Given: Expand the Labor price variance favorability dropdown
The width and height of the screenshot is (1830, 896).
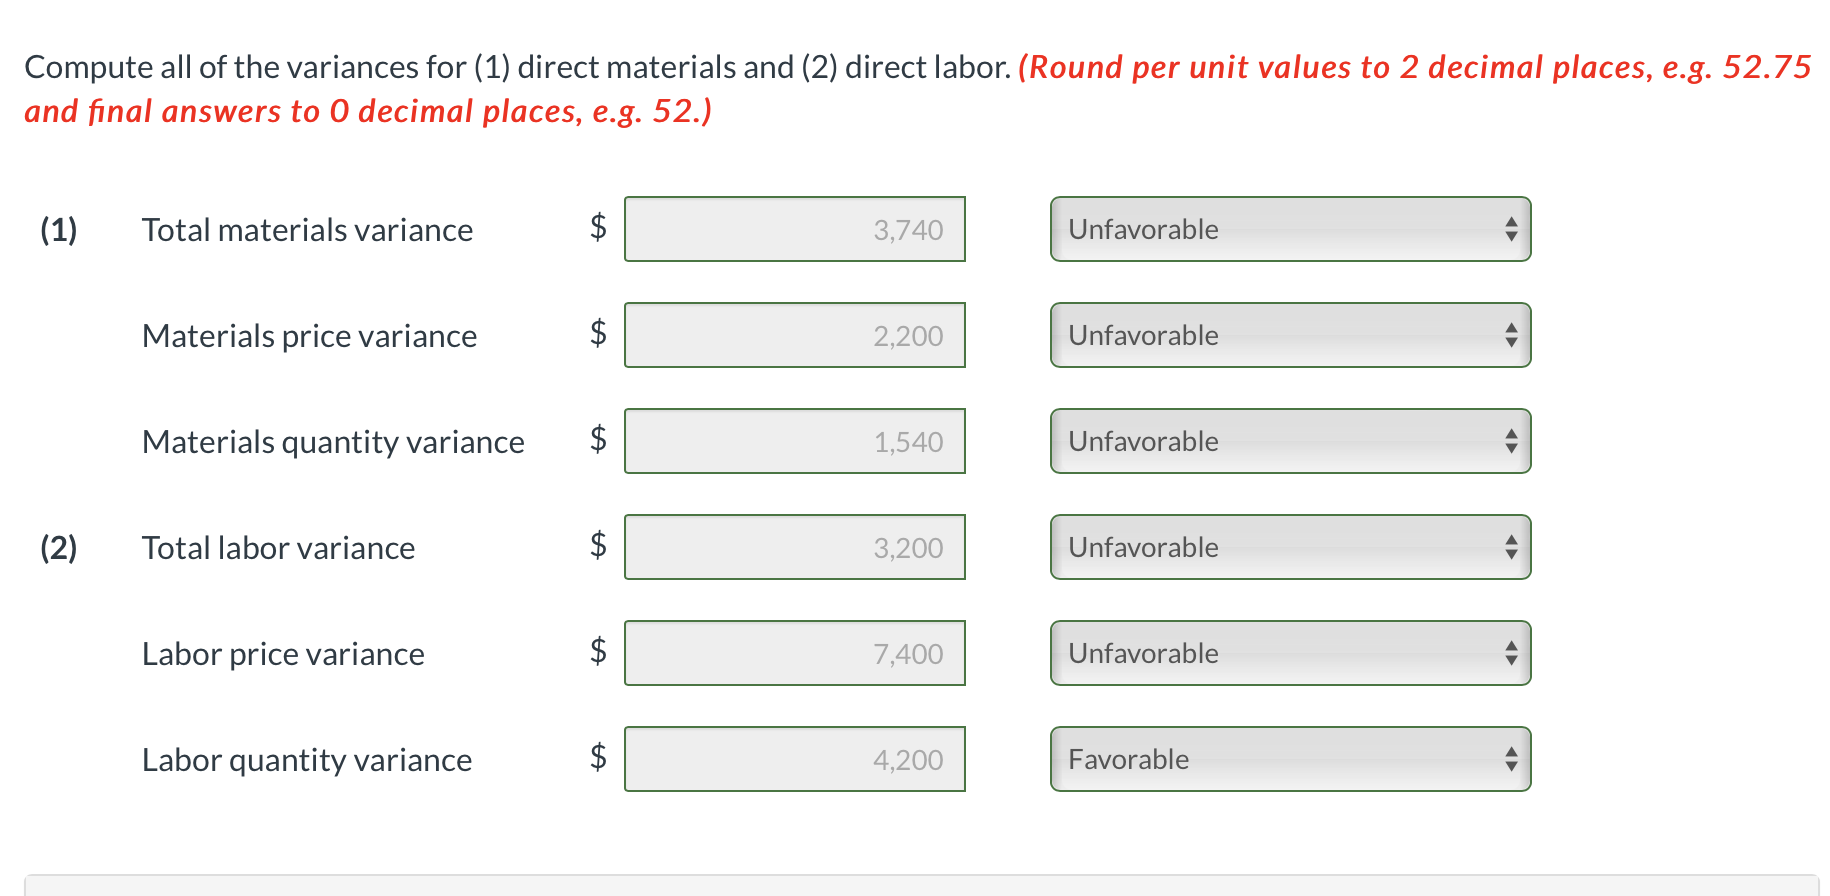Looking at the screenshot, I should click(x=1290, y=653).
